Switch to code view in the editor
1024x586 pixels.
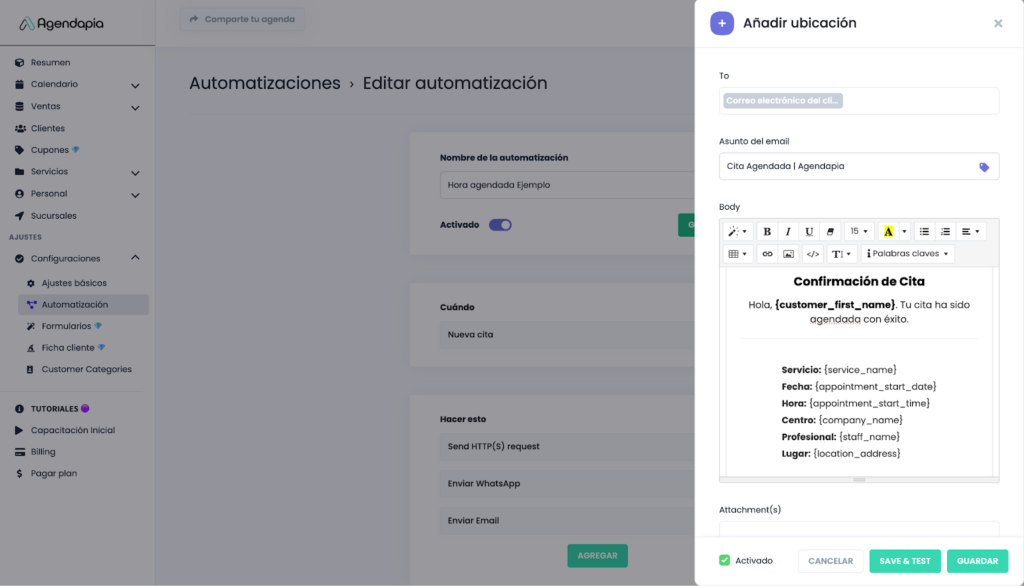tap(812, 254)
